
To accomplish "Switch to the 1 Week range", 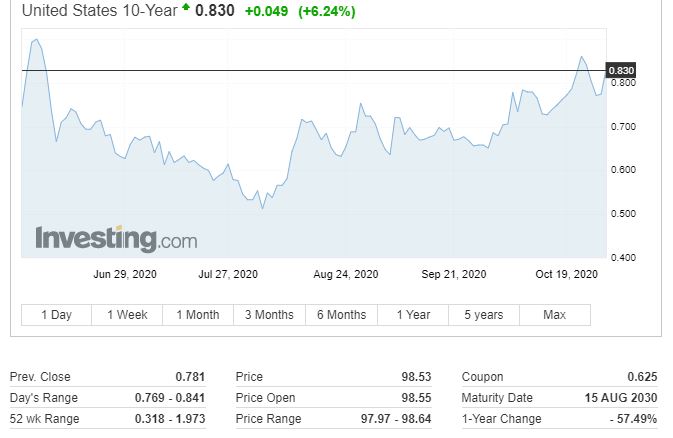I will click(x=127, y=315).
